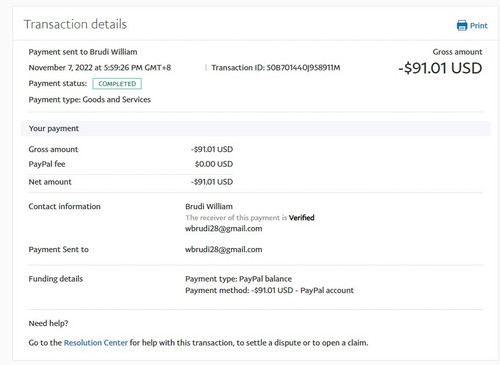Click the 'Need help?' heading
Viewport: 500px width, 365px height.
(48, 323)
